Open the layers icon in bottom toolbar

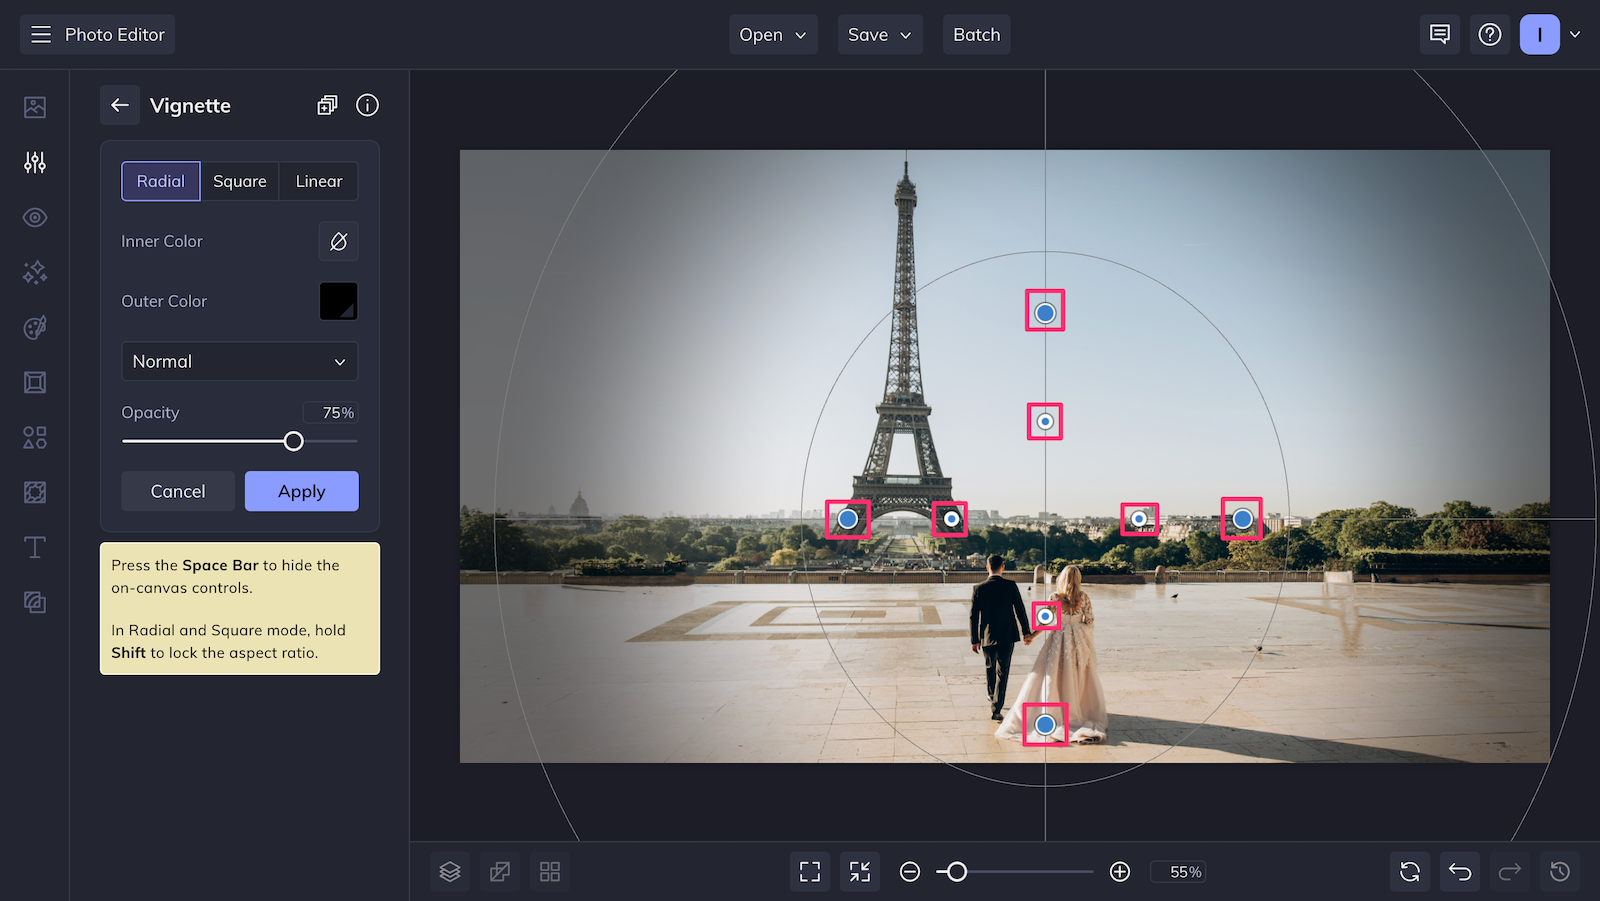[x=449, y=871]
